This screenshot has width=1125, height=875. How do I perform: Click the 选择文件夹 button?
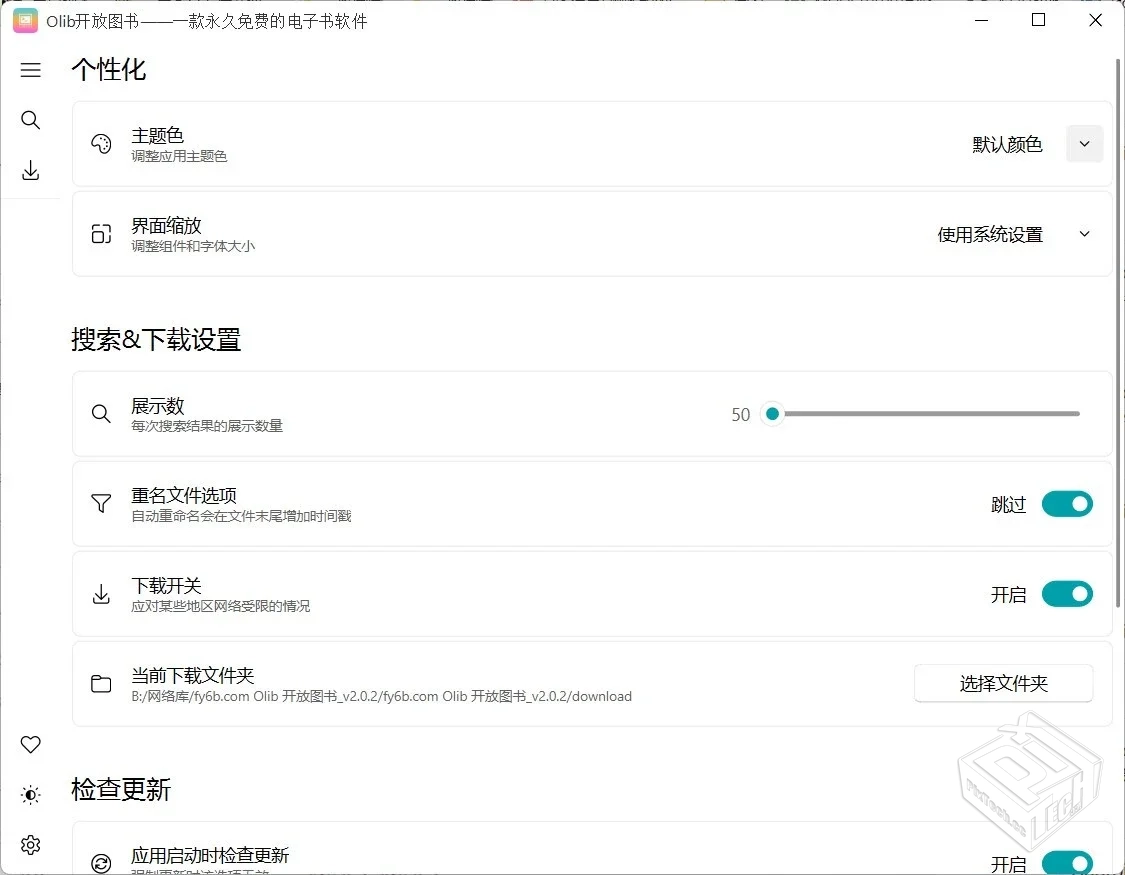pyautogui.click(x=1003, y=683)
